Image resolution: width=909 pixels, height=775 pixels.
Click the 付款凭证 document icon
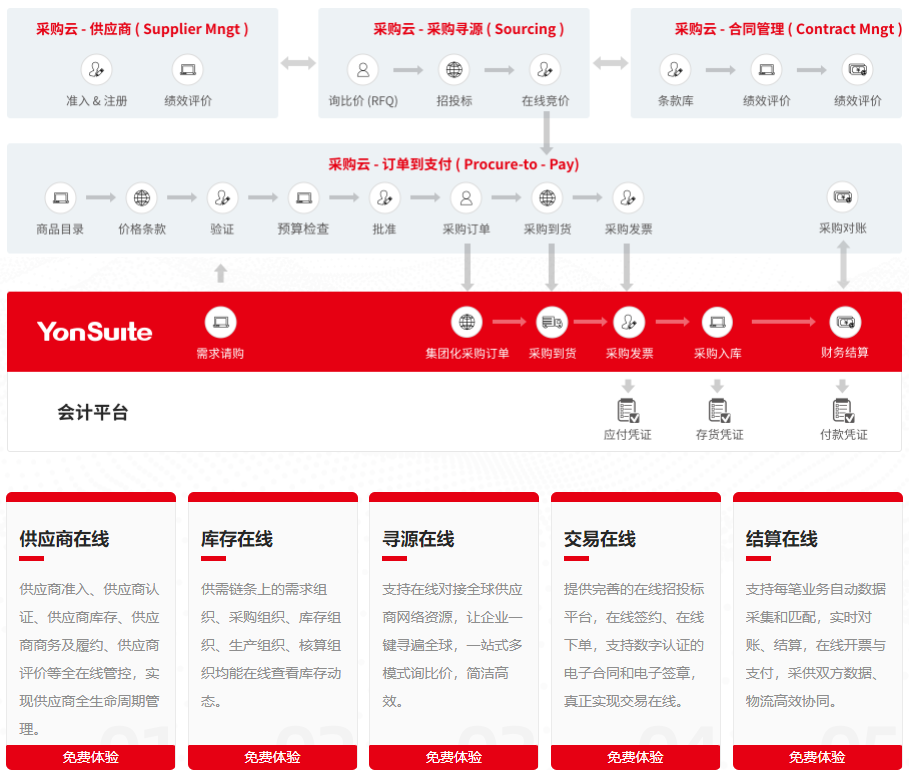pyautogui.click(x=843, y=410)
